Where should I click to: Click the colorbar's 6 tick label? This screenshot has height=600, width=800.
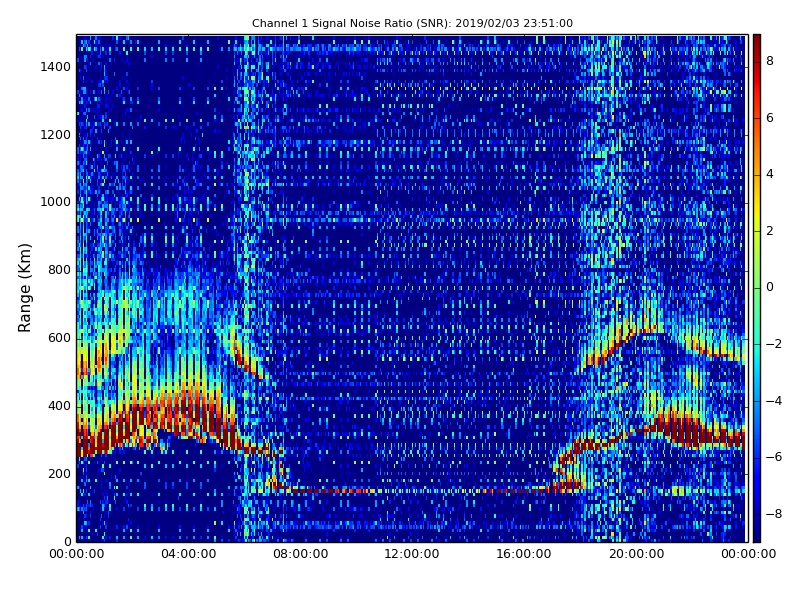coord(770,118)
